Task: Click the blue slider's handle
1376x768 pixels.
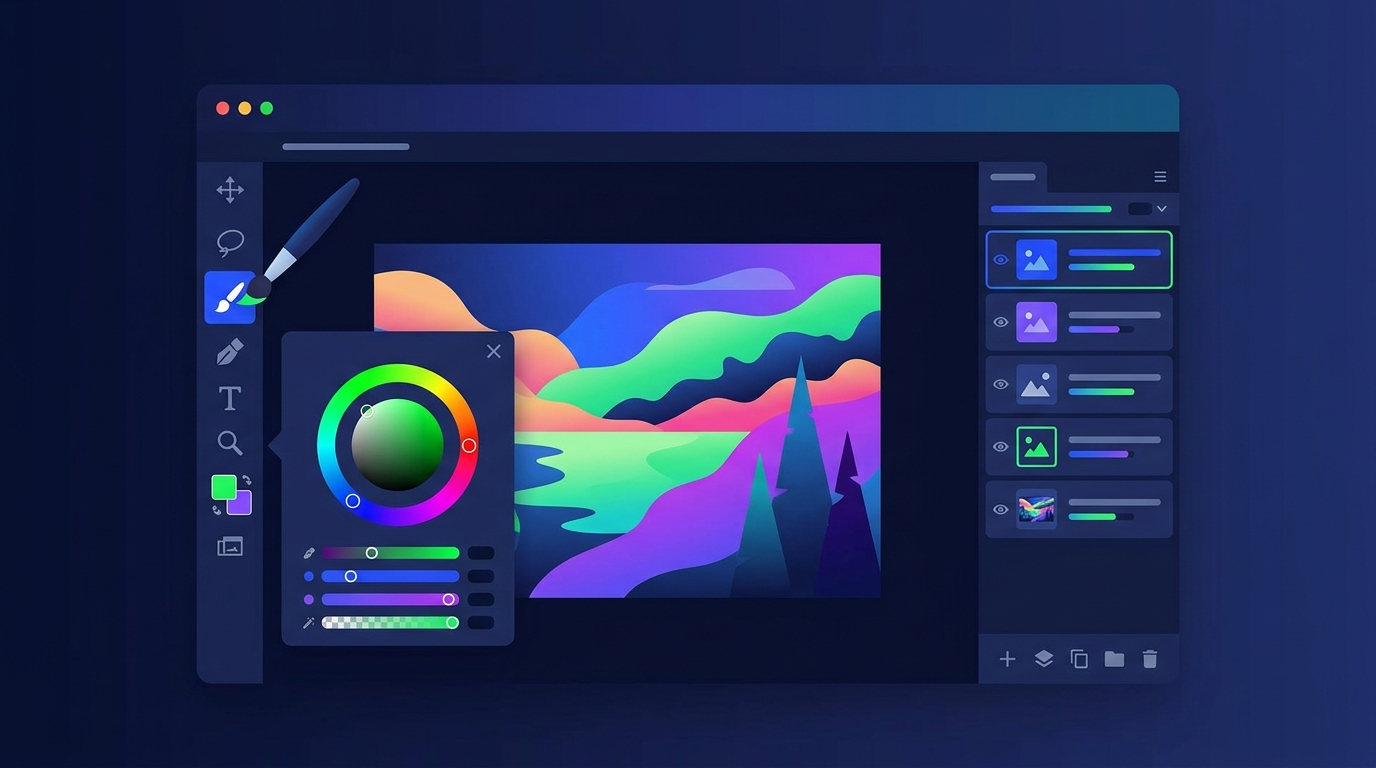Action: point(351,576)
